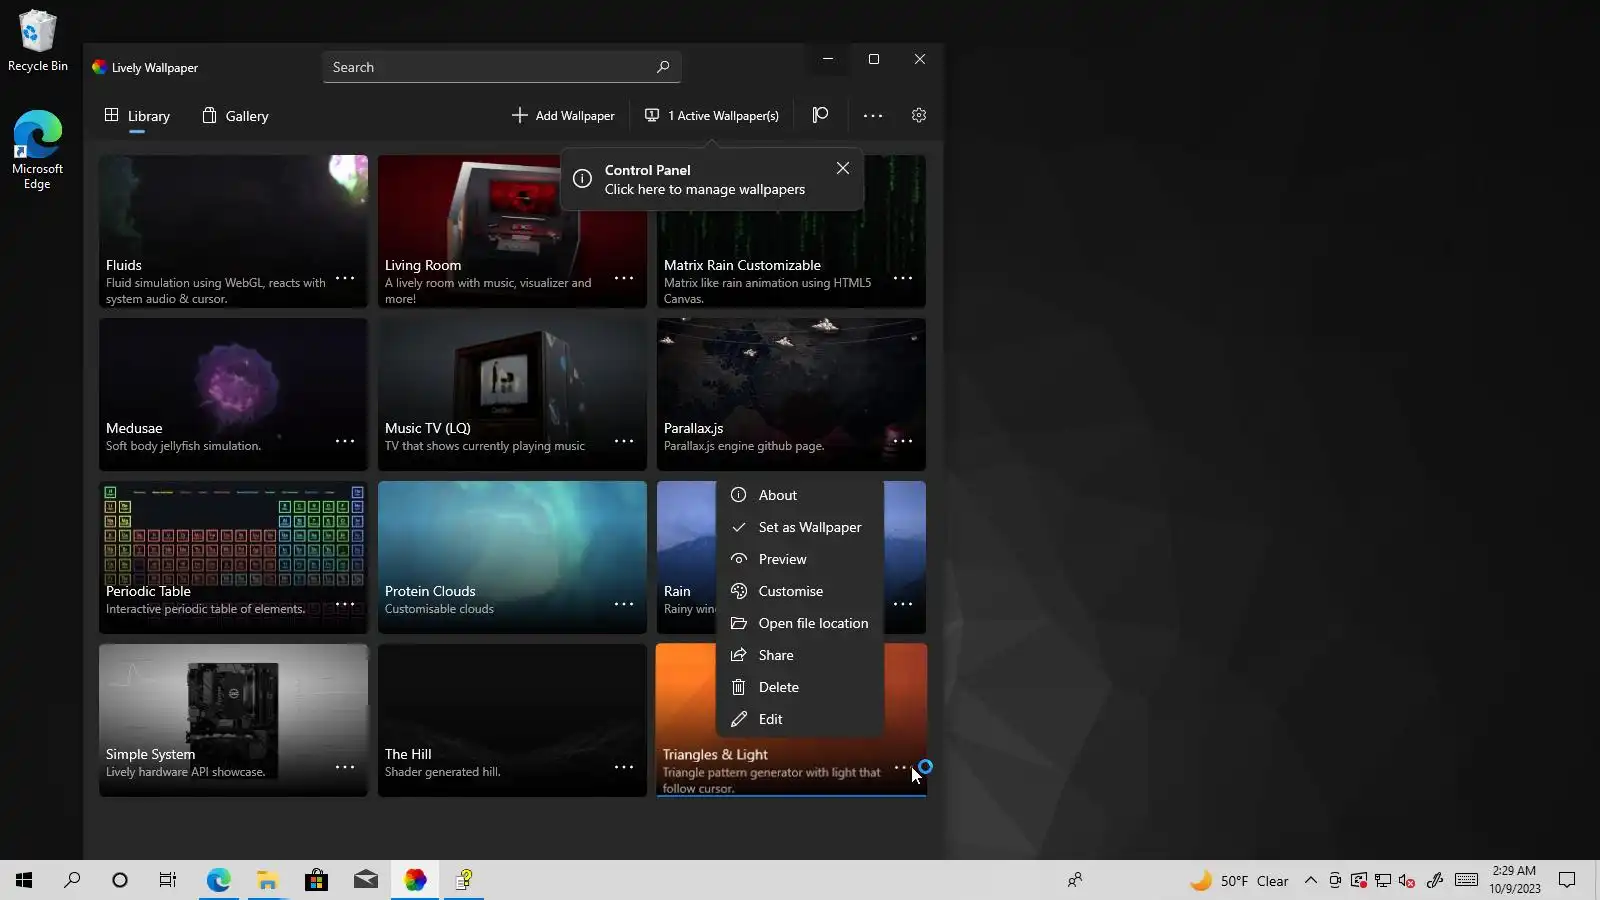Choose Delete from the context menu
Viewport: 1600px width, 900px height.
tap(800, 687)
